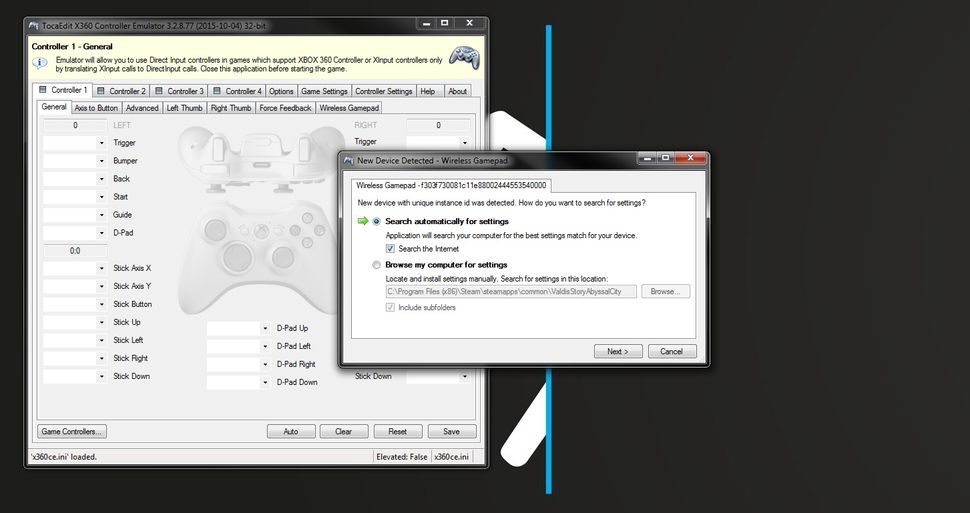Click the app icon in the TocaEdit title bar
The width and height of the screenshot is (970, 513).
click(33, 26)
